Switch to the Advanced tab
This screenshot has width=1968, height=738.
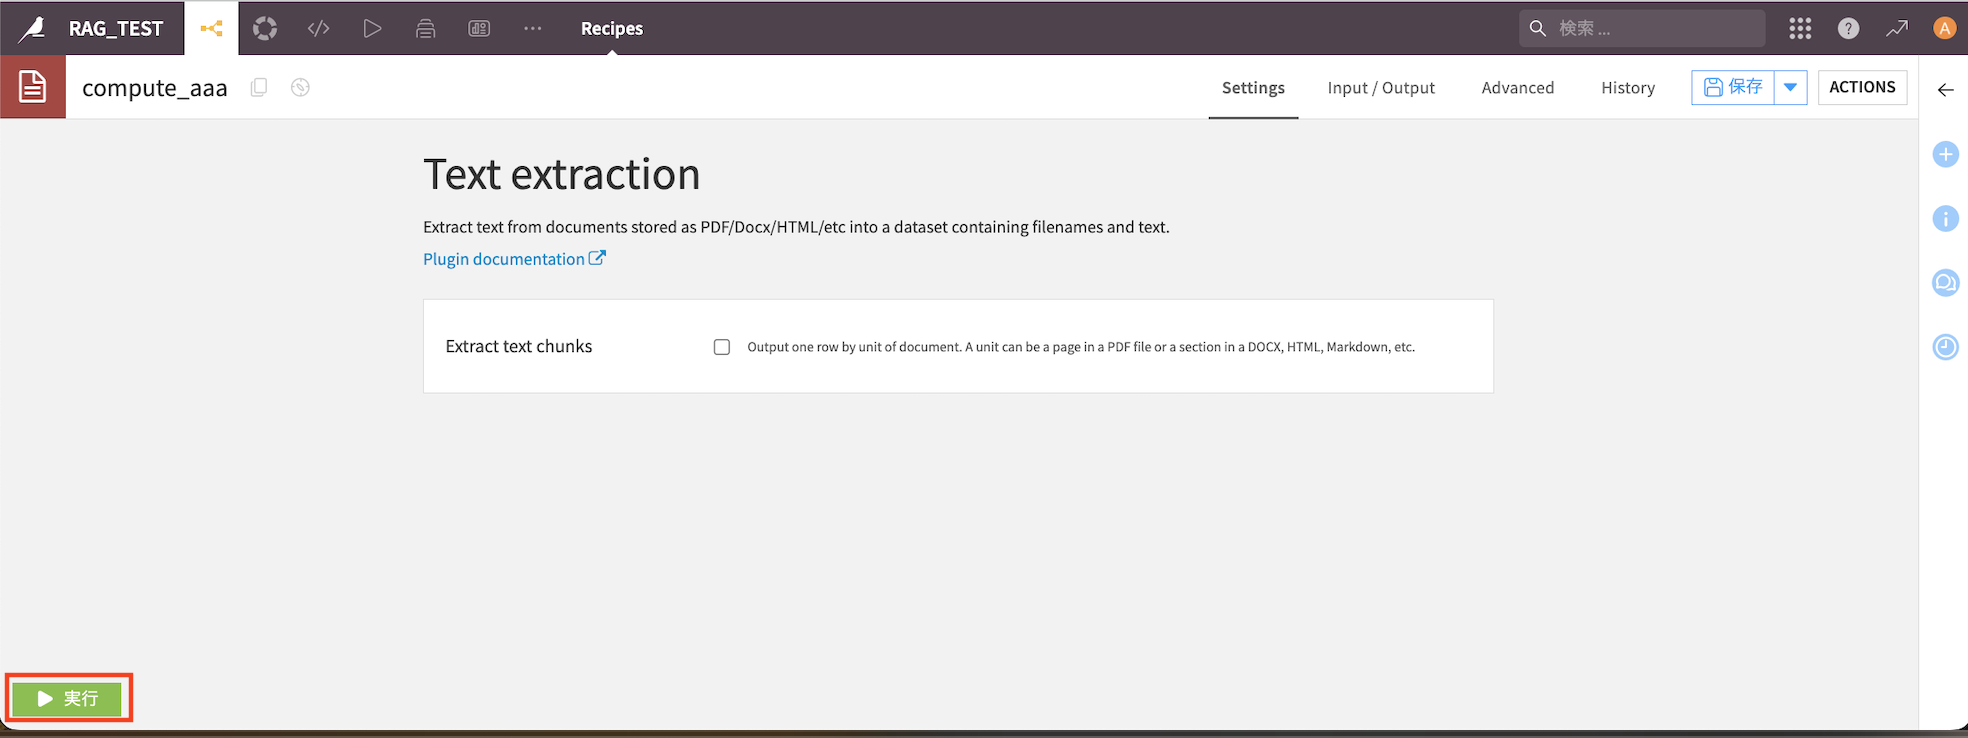pos(1517,88)
